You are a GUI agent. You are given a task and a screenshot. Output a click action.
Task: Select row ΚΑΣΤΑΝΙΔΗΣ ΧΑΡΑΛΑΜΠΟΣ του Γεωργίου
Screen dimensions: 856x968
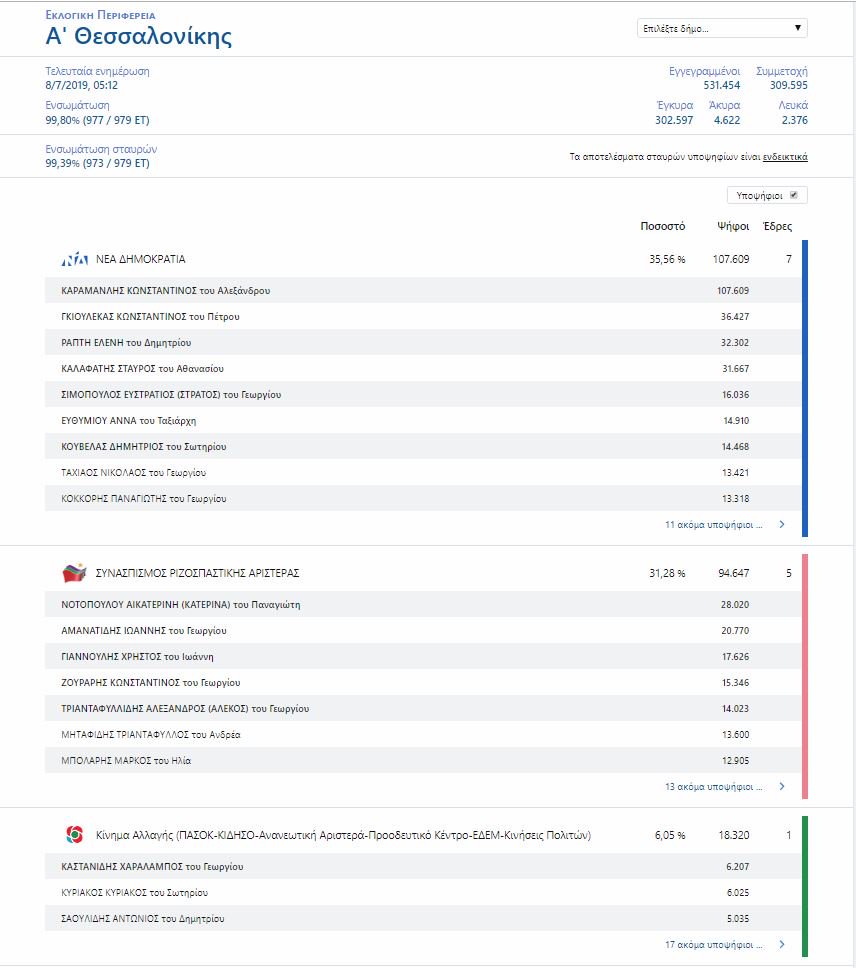point(423,866)
